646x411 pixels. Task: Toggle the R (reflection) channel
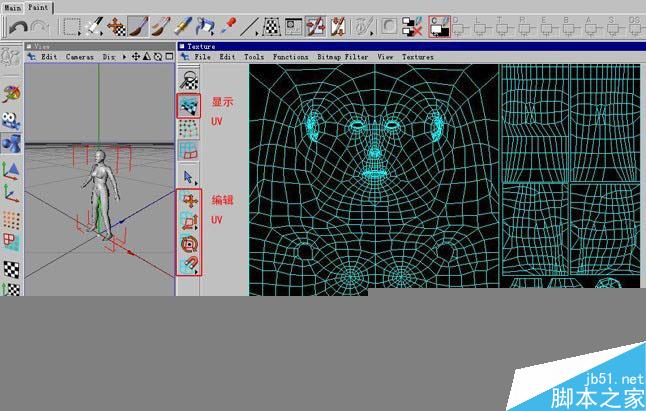(526, 26)
